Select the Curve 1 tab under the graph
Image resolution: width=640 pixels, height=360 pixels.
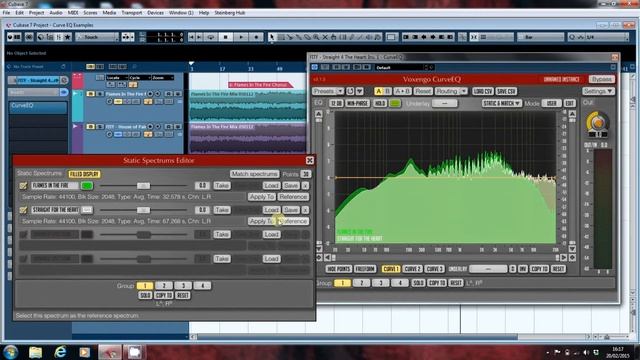(391, 269)
